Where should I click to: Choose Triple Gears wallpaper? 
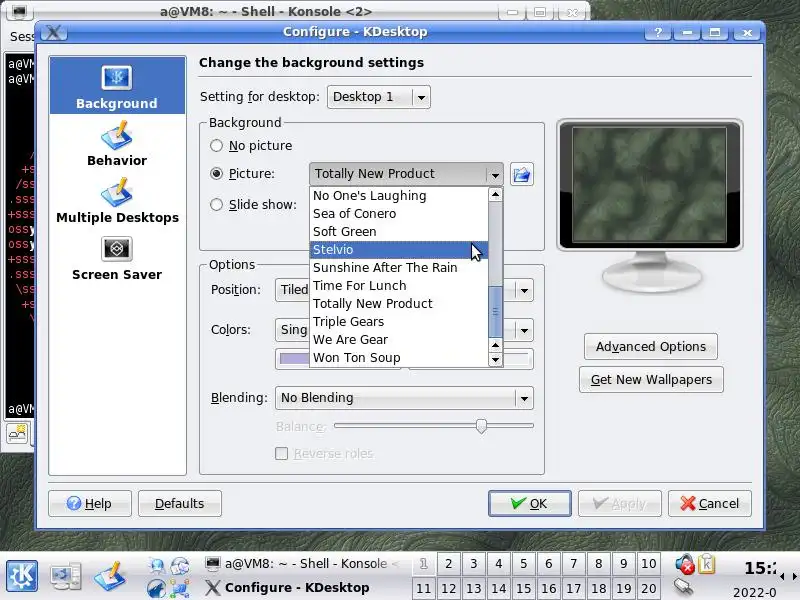[399, 322]
